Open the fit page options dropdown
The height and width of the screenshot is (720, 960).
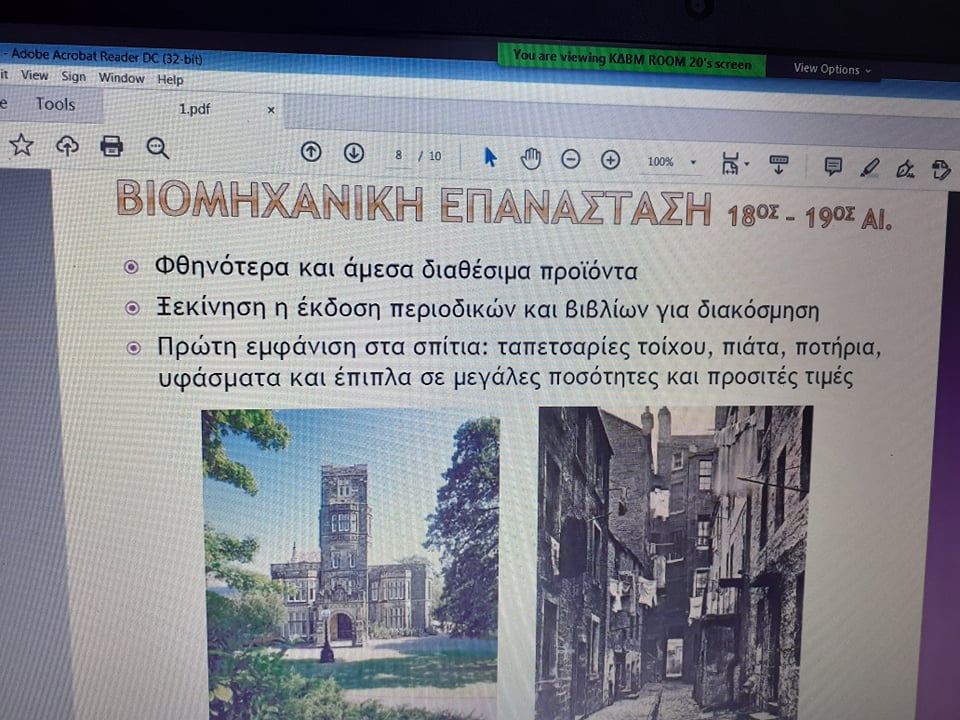tap(735, 163)
